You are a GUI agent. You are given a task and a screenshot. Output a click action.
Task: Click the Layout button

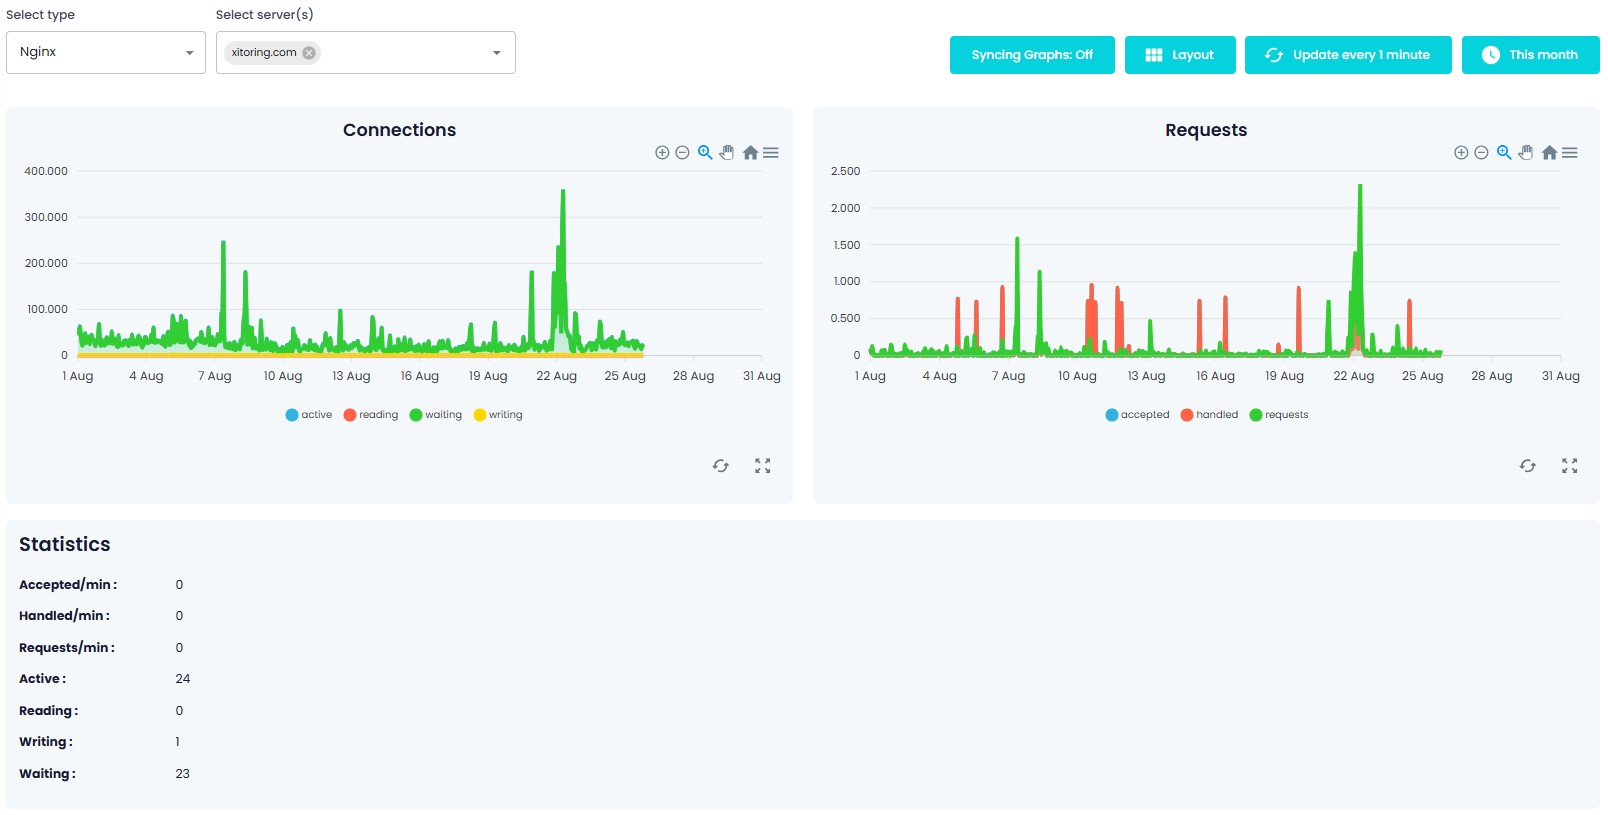click(1180, 55)
